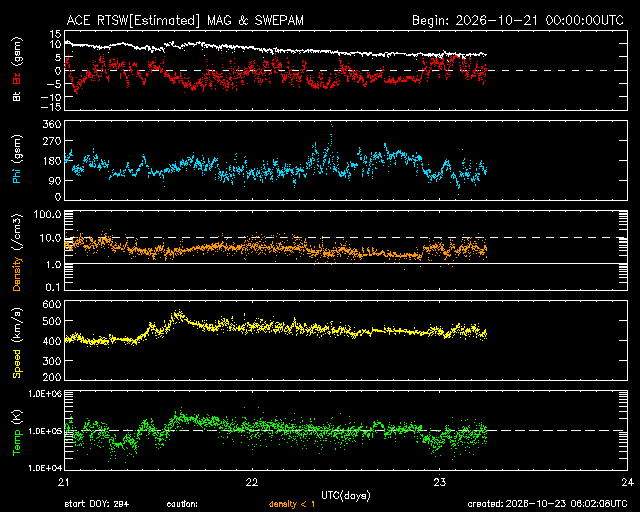Click the '1.0' tick on Density axis
The height and width of the screenshot is (512, 640).
53,265
